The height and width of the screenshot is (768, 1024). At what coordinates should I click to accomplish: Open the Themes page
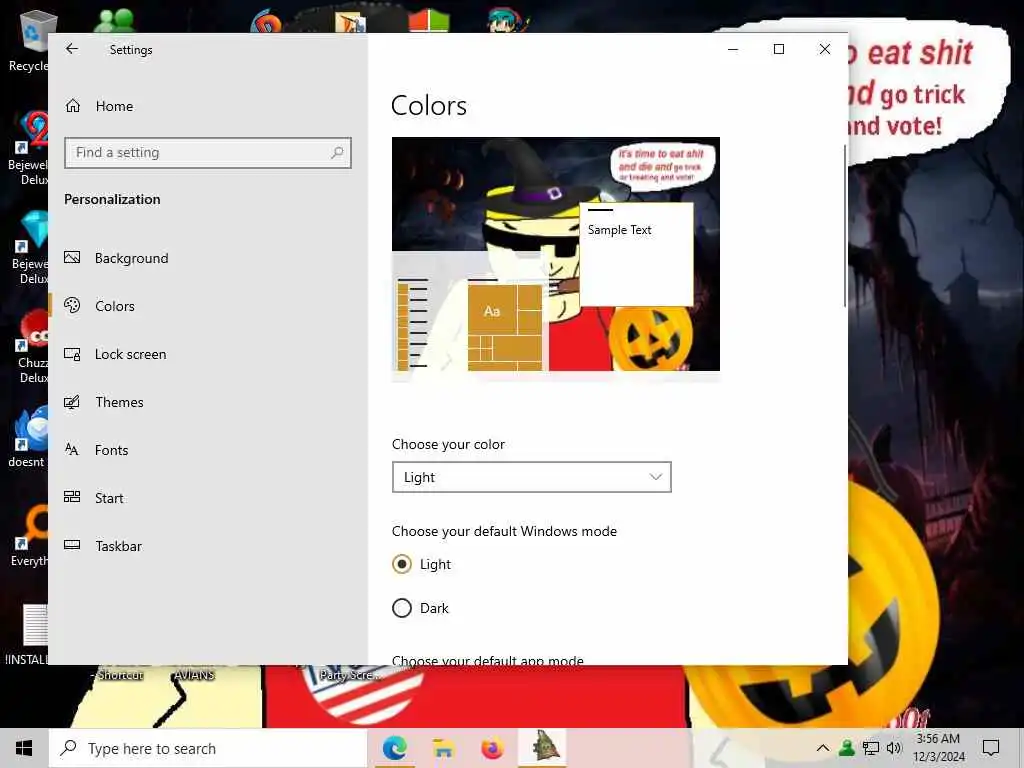point(208,402)
